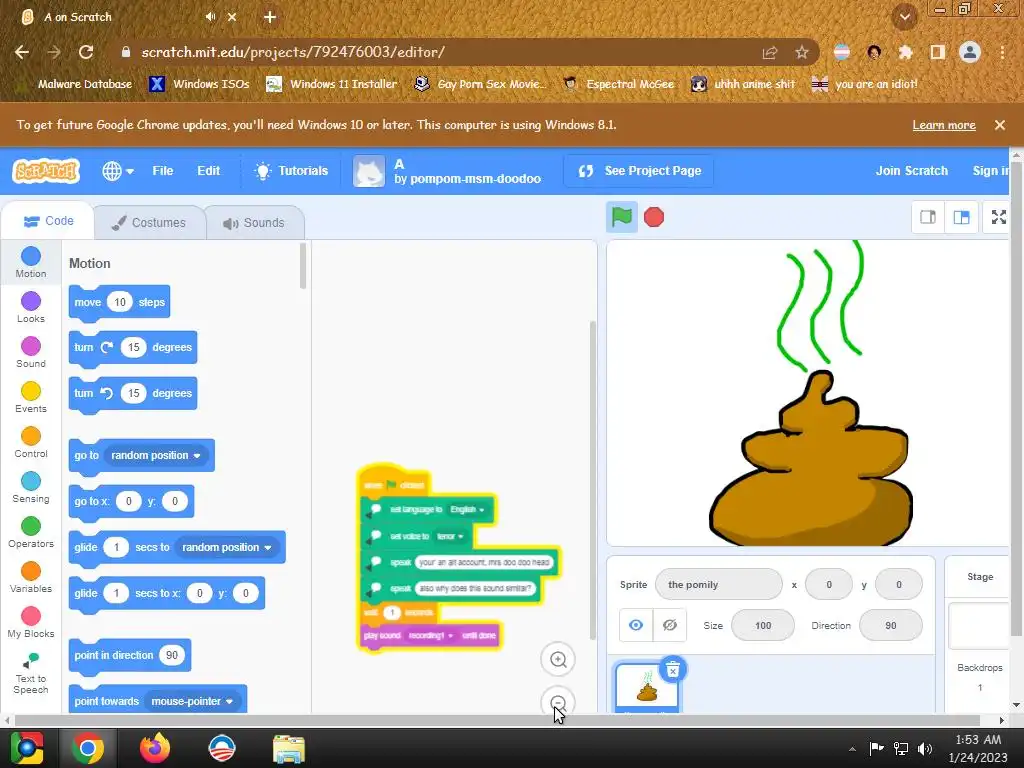1024x768 pixels.
Task: Mute the tab audio icon
Action: pyautogui.click(x=210, y=17)
